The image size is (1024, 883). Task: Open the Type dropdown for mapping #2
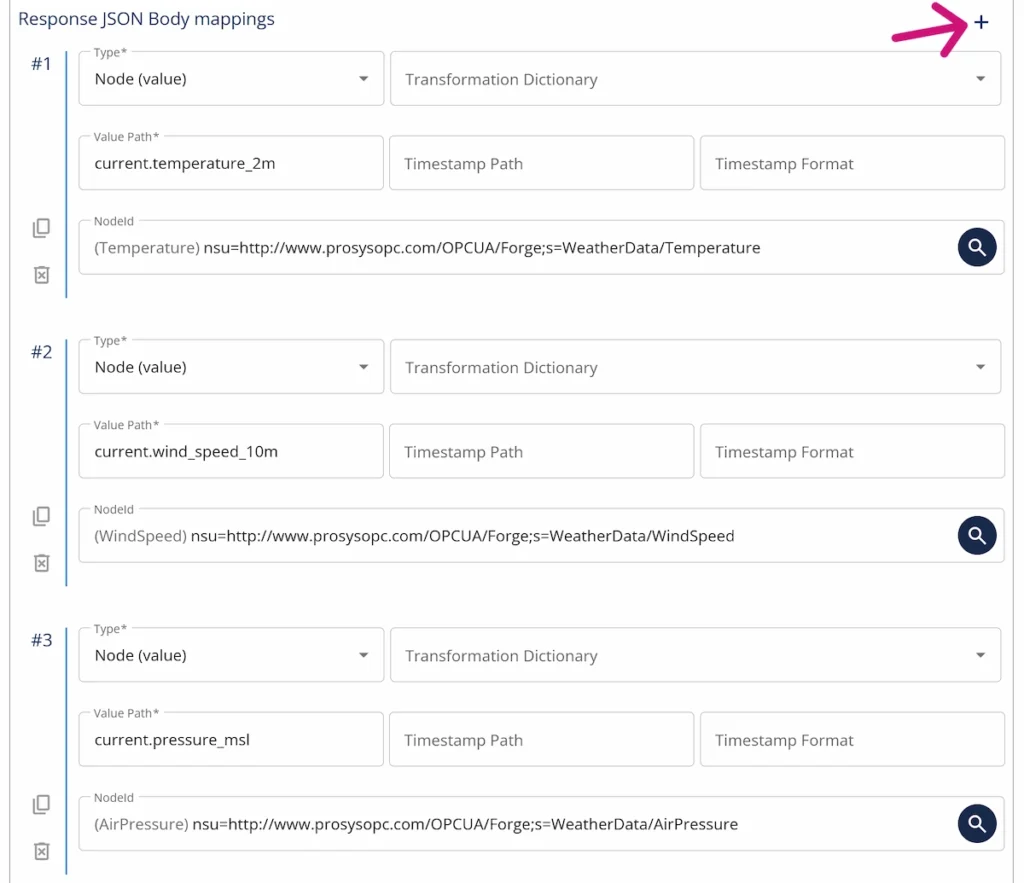coord(365,366)
